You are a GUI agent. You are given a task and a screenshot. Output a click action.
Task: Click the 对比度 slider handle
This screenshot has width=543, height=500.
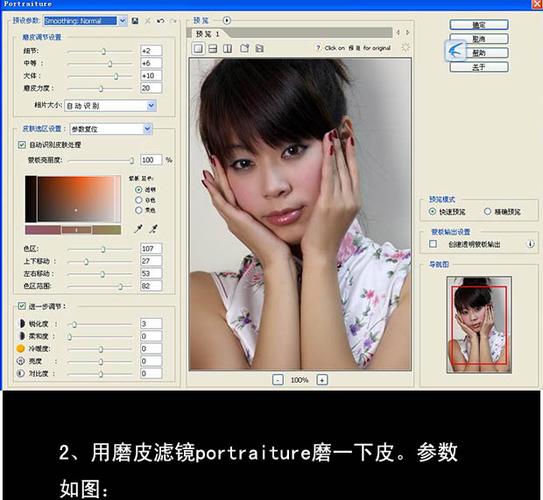click(x=101, y=374)
